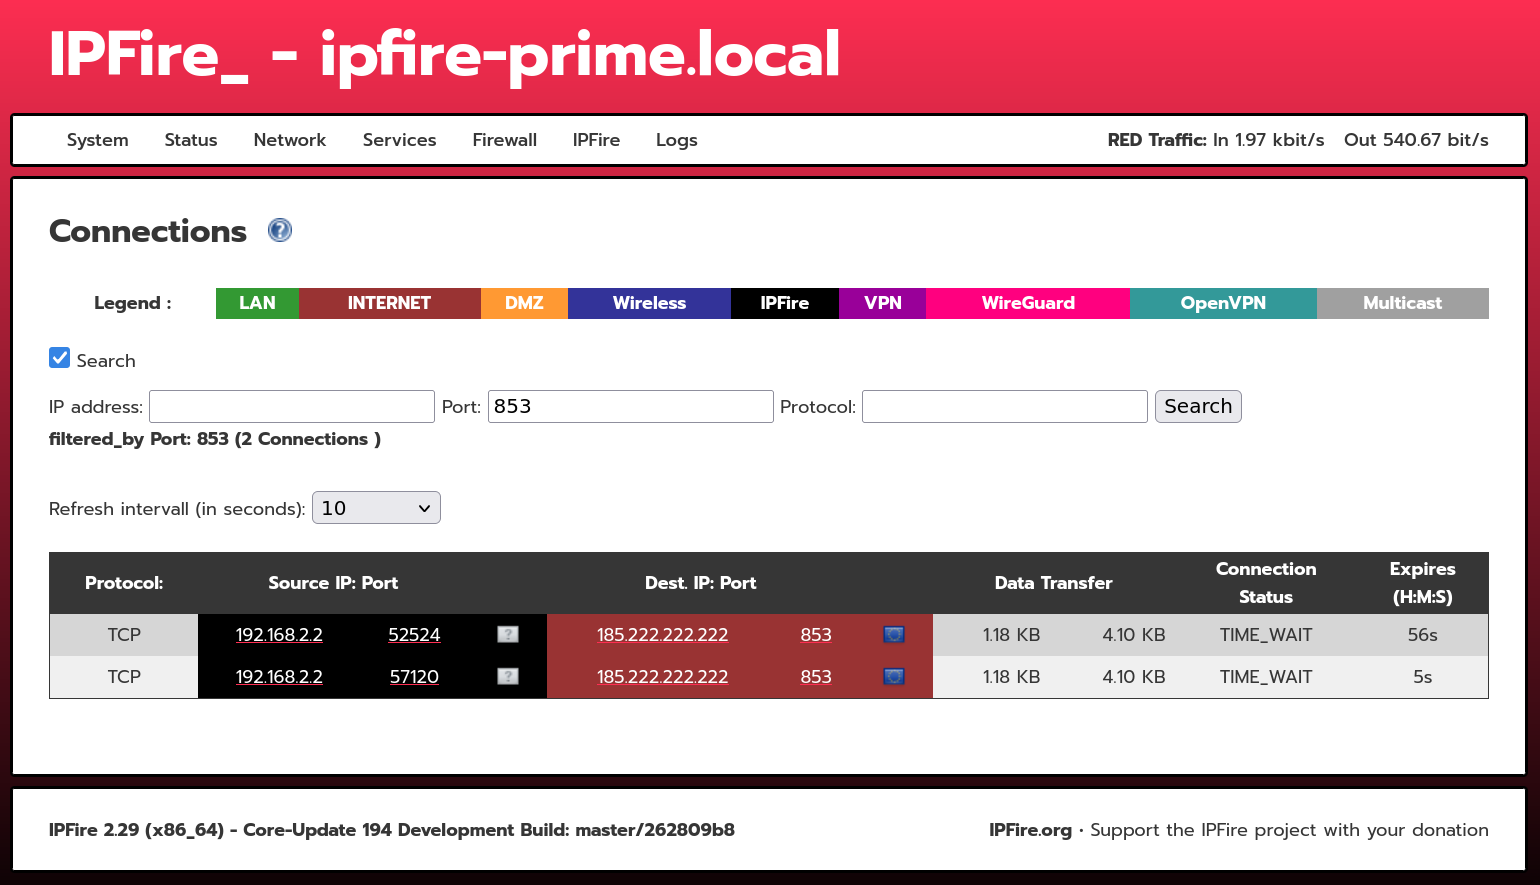
Task: Uncheck the Search checkbox
Action: 60,358
